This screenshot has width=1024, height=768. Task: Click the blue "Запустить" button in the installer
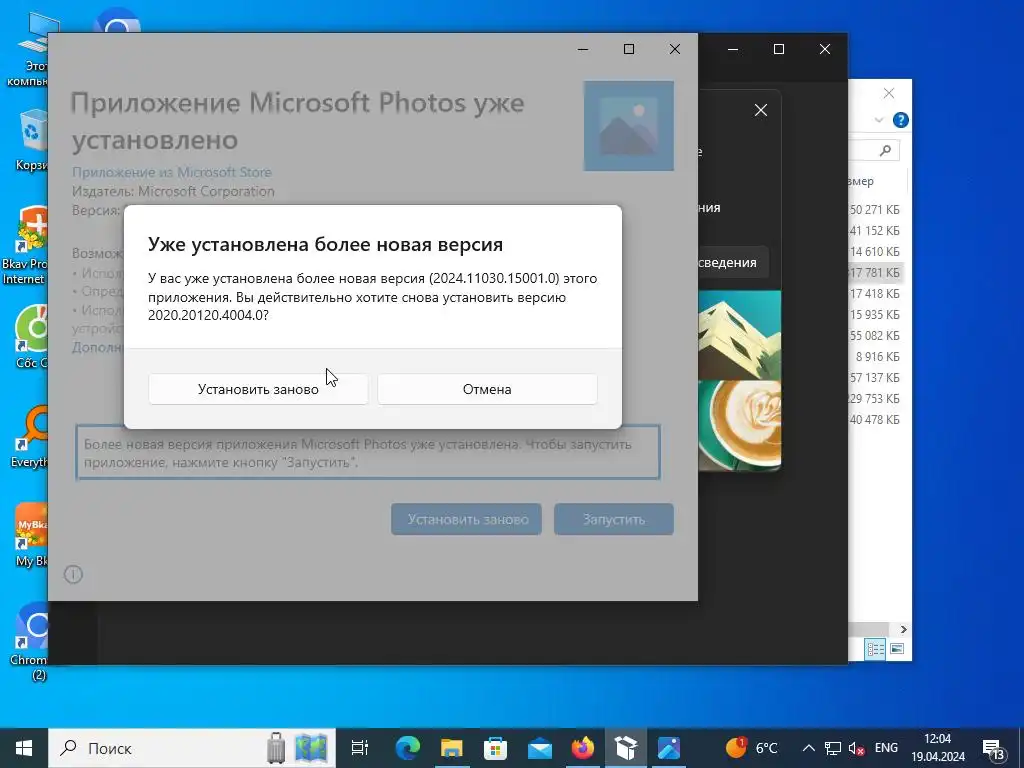pyautogui.click(x=614, y=519)
